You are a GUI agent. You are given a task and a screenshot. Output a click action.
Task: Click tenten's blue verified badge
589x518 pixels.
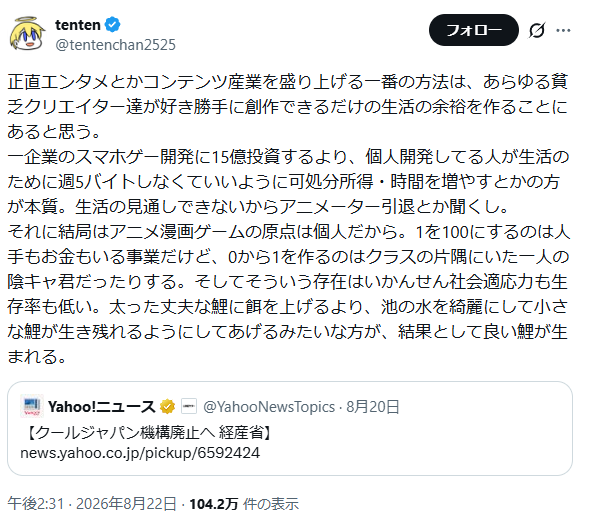click(x=112, y=25)
